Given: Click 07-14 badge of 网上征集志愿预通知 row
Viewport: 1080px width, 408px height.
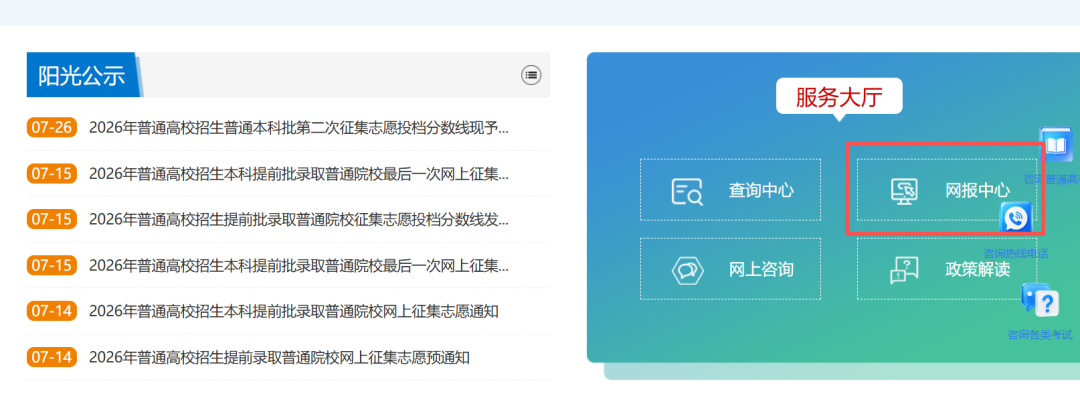Looking at the screenshot, I should [x=52, y=358].
